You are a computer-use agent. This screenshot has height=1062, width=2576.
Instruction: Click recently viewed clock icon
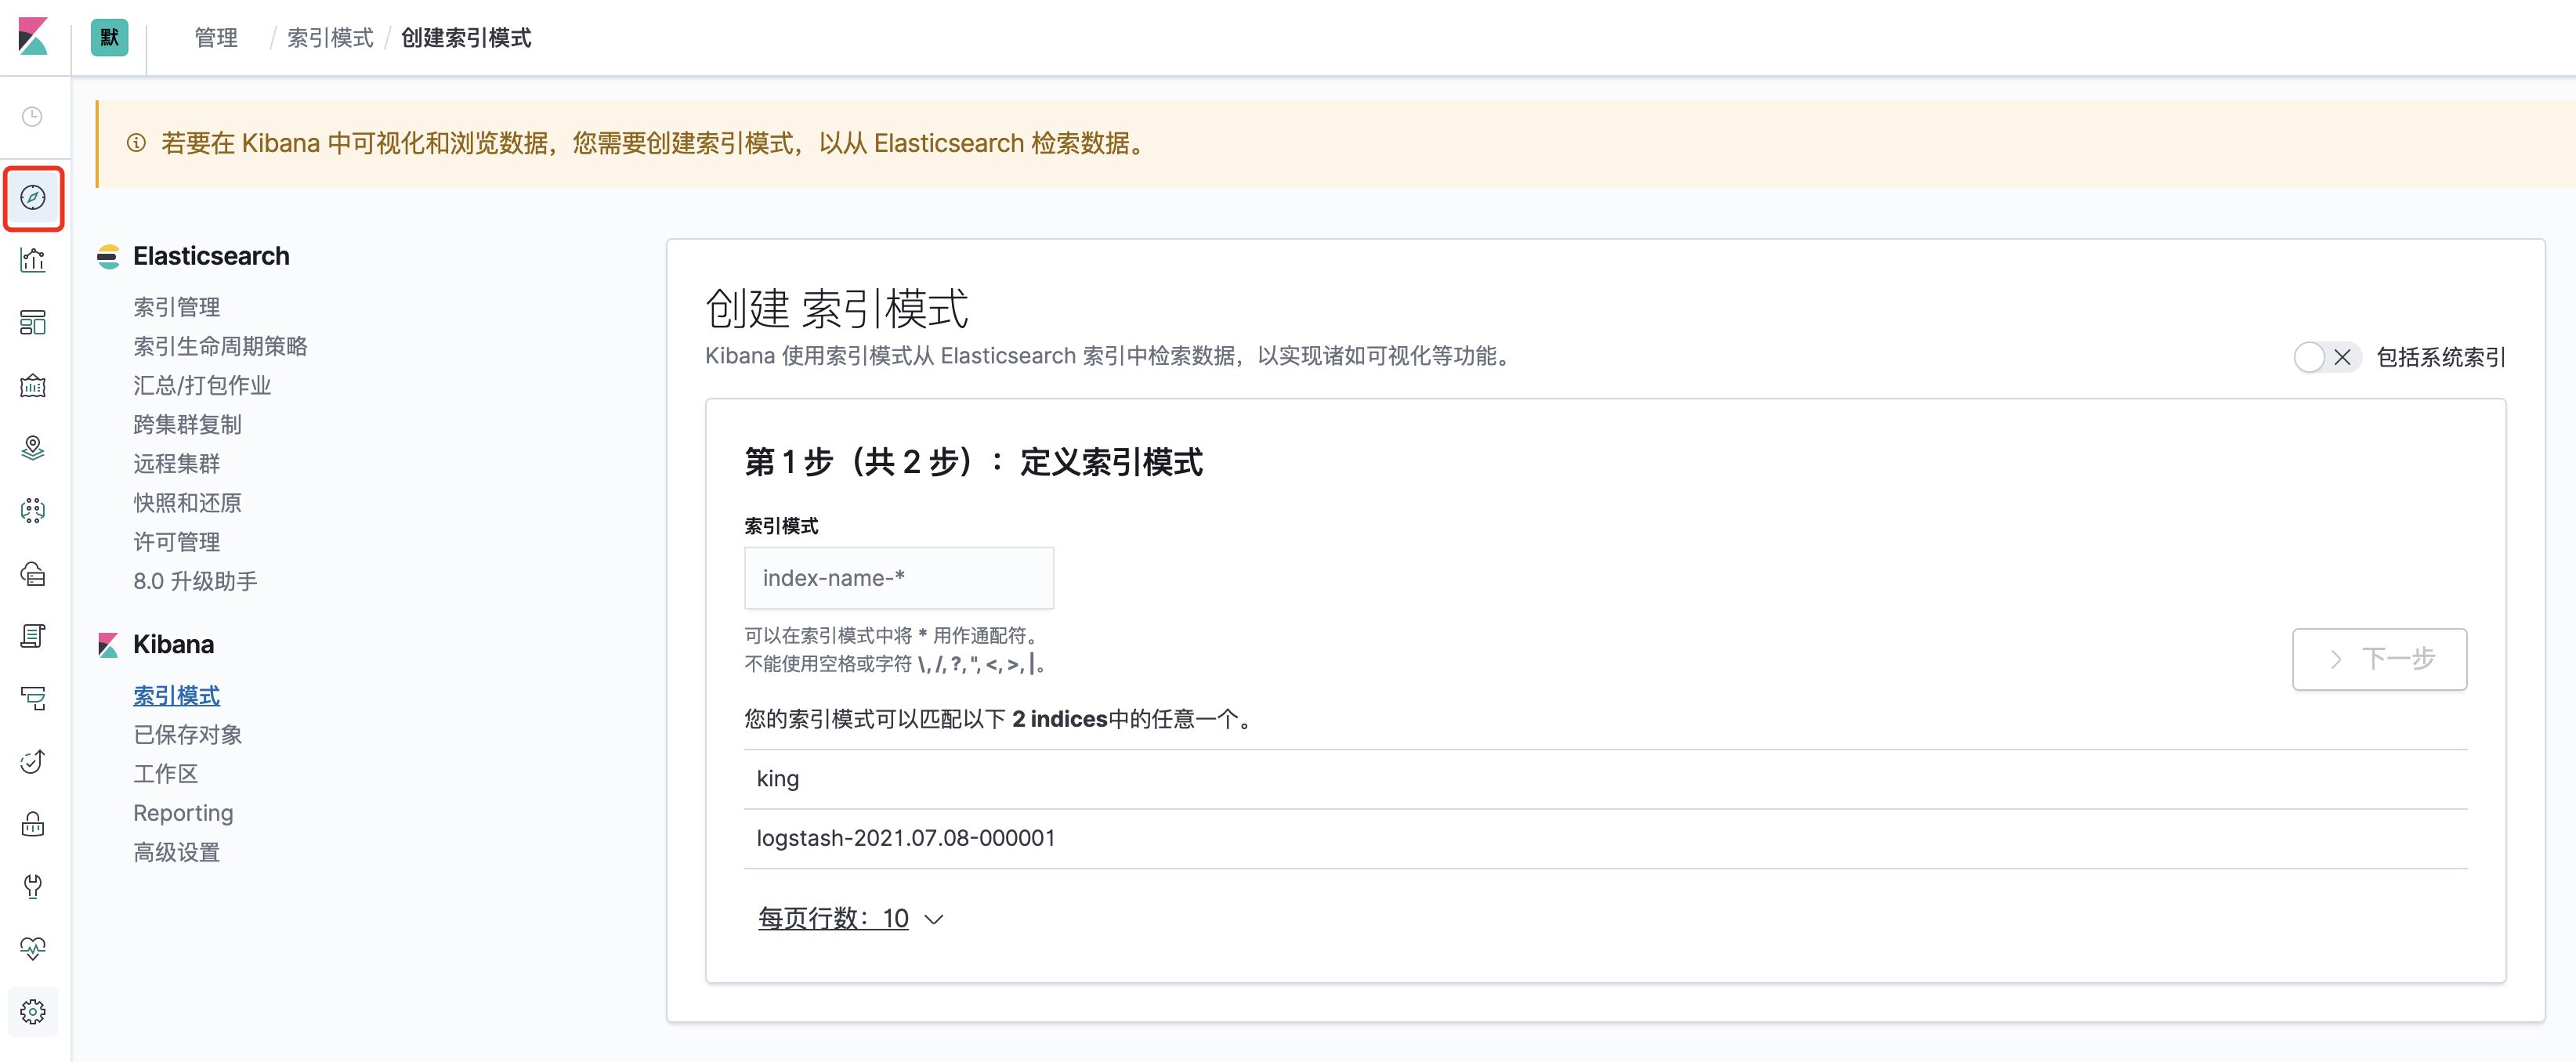(x=33, y=117)
